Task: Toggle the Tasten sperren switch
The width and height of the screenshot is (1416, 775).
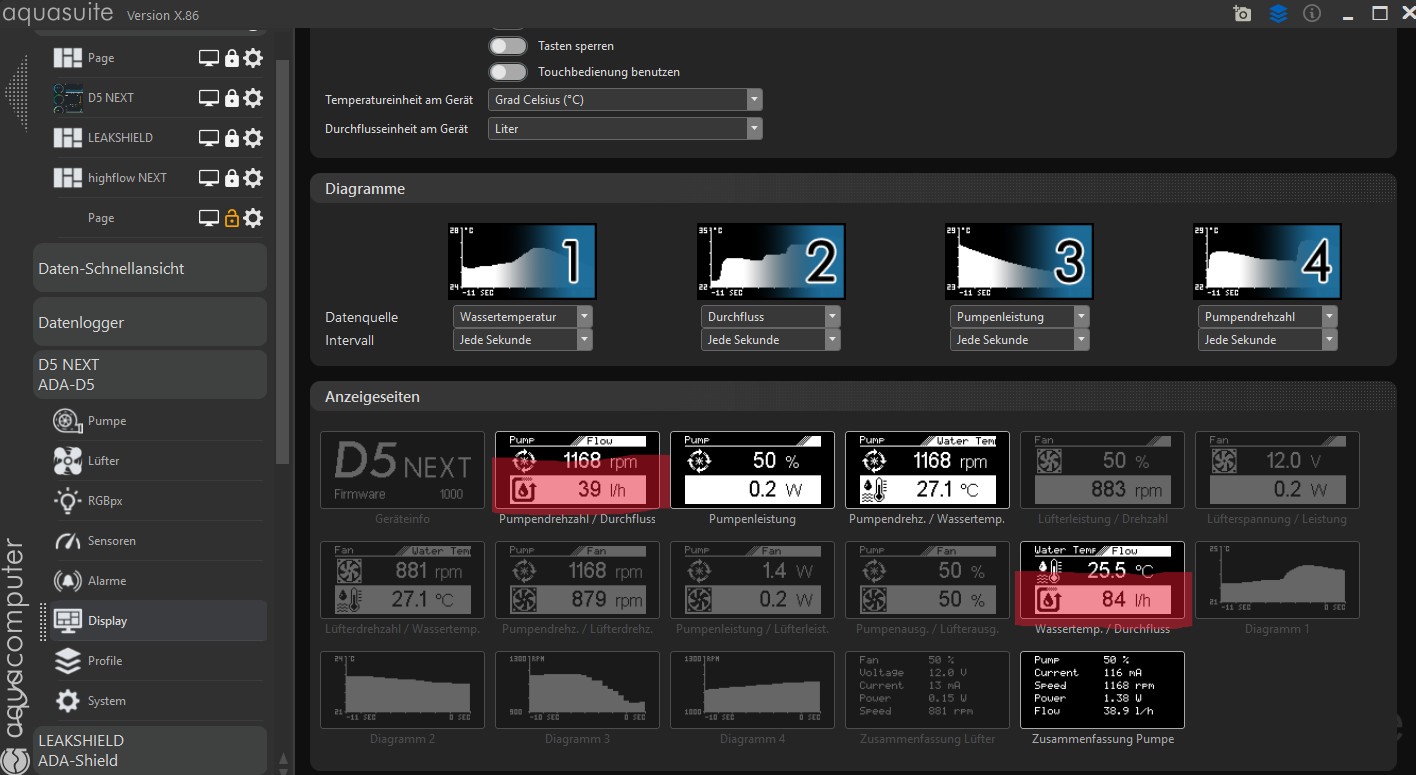Action: [x=508, y=46]
